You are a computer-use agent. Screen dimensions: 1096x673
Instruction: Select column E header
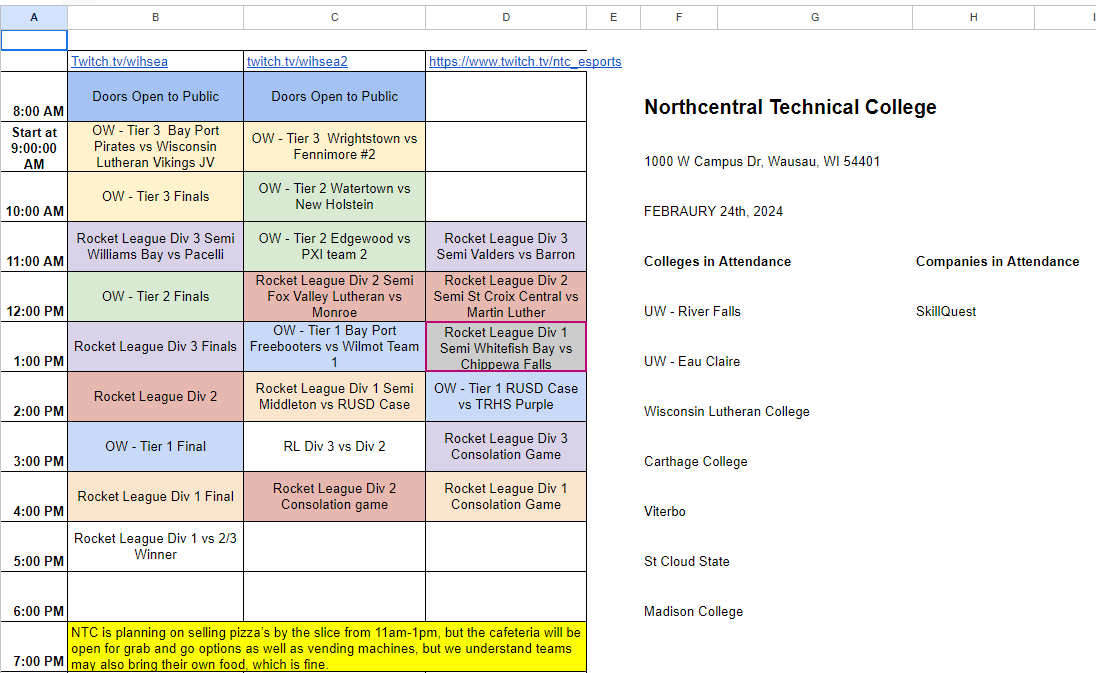tap(614, 17)
